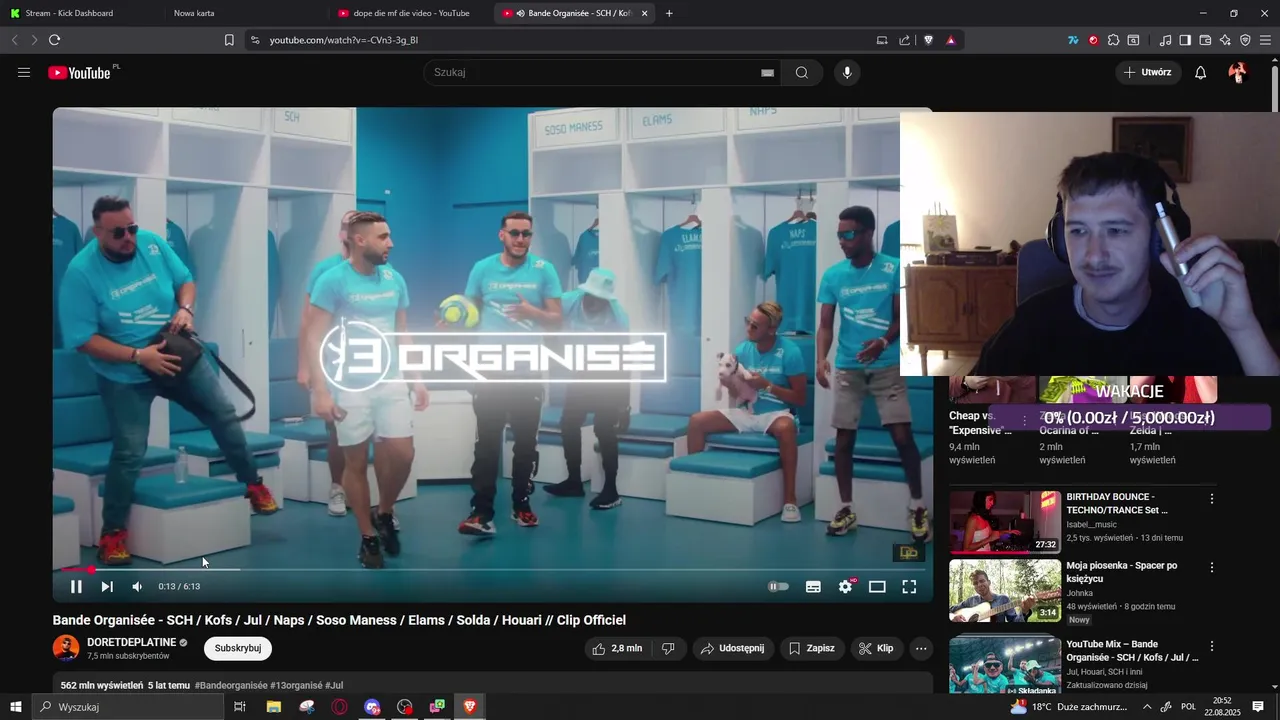
Task: Open the music playlist note icon in toolbar
Action: point(1165,40)
